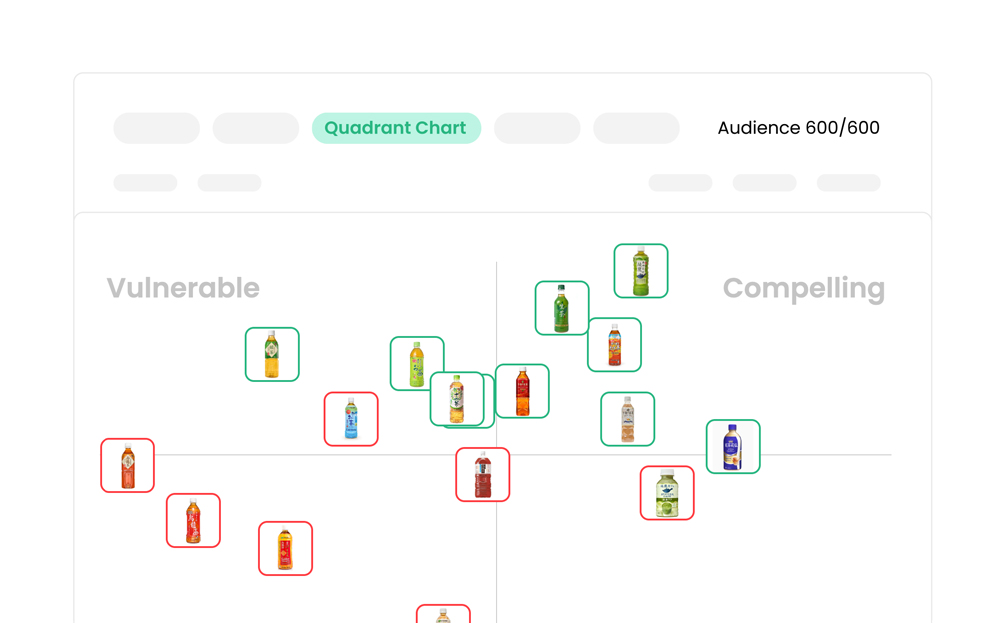Select the light green bottle left of center
This screenshot has height=623, width=1000.
417,363
